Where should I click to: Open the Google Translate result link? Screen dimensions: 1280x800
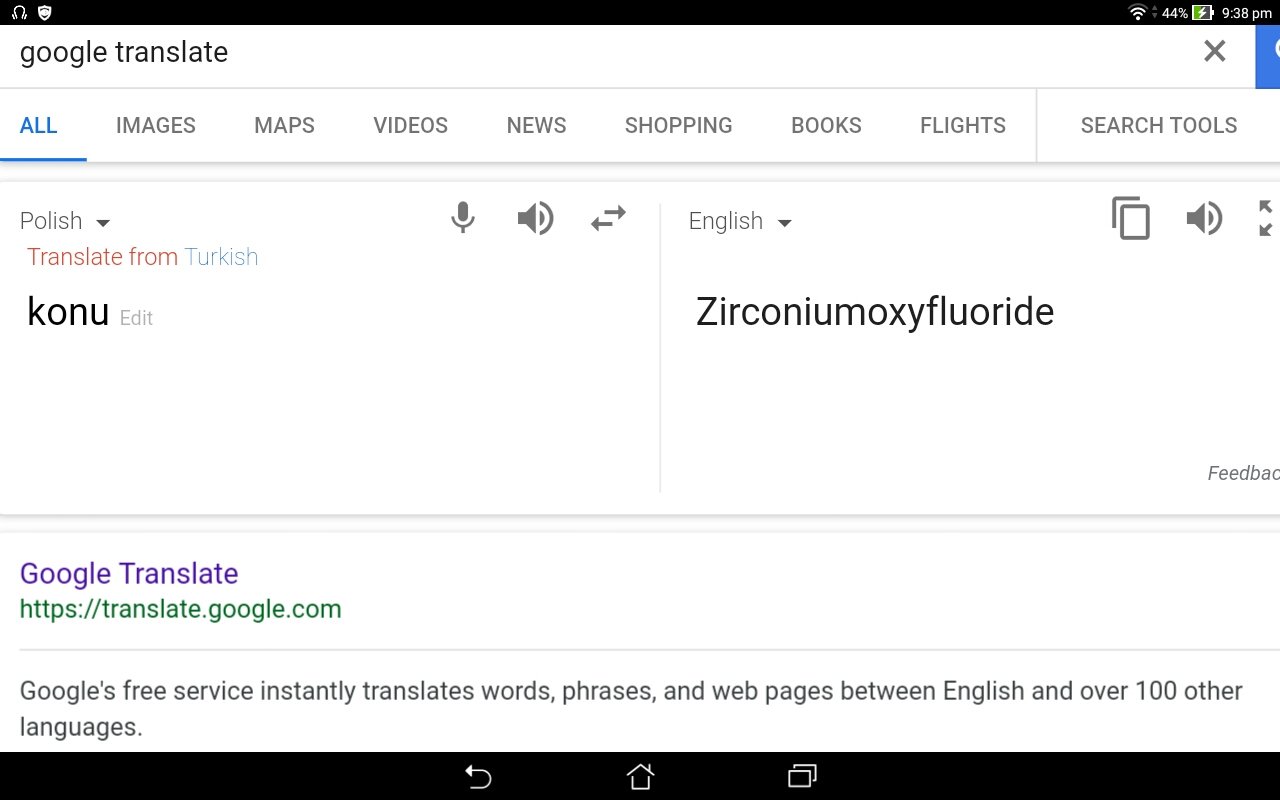click(x=129, y=573)
